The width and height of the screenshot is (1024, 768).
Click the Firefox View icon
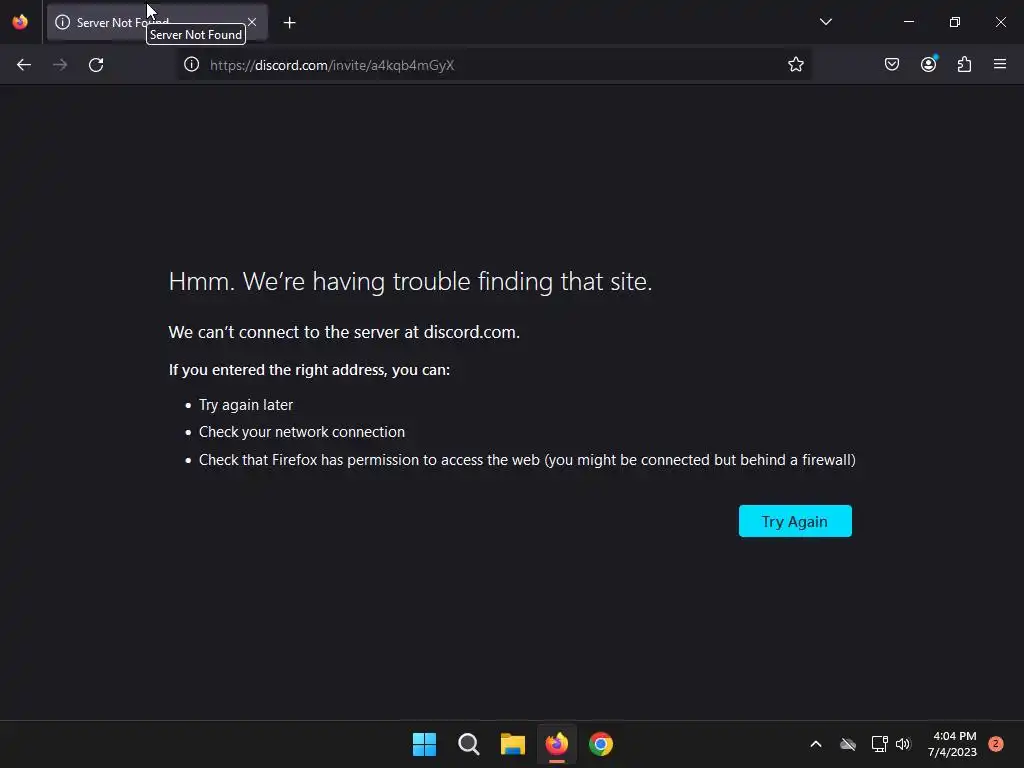point(20,22)
